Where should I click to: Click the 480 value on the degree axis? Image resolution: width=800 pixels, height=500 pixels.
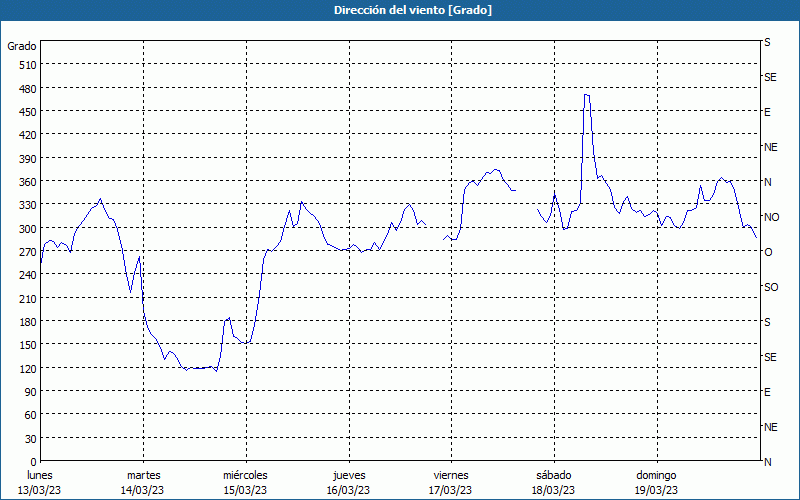tap(28, 88)
